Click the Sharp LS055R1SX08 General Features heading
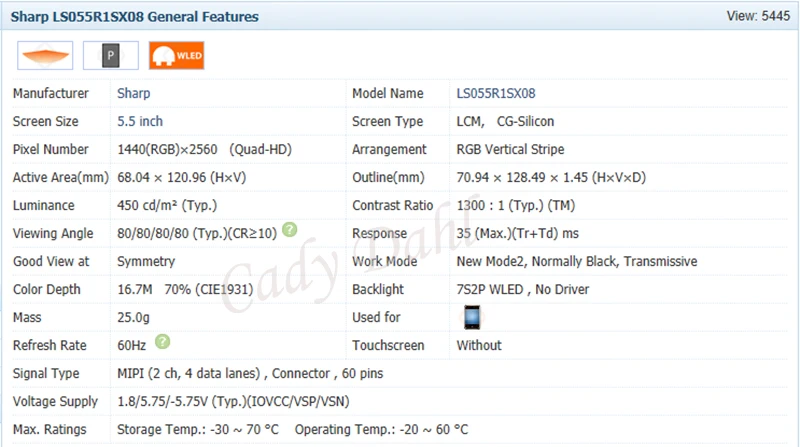Screen dimensions: 800x447 point(135,17)
